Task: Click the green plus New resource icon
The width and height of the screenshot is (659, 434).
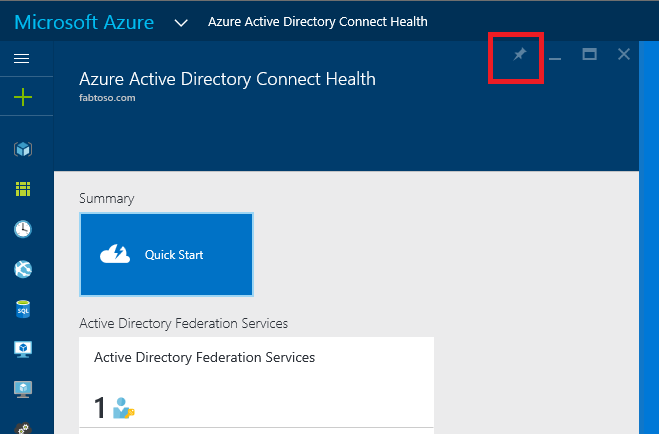Action: pyautogui.click(x=22, y=97)
